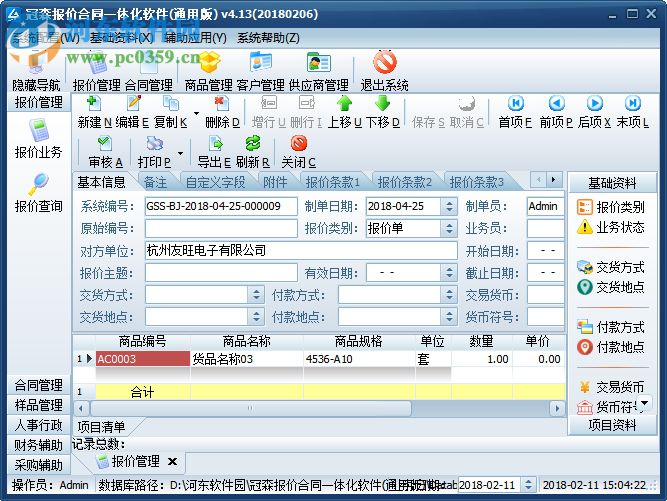Move row down with 下移 D
Image resolution: width=667 pixels, height=501 pixels.
click(383, 112)
